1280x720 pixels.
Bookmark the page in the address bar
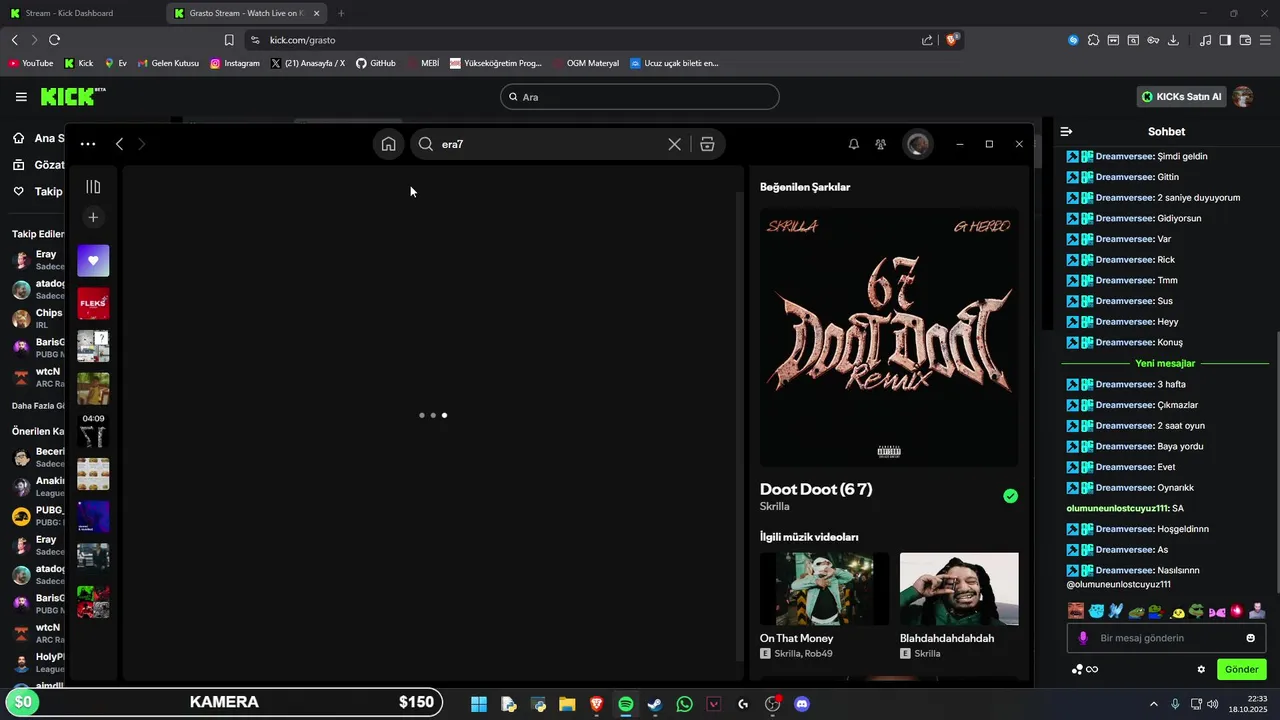(x=229, y=40)
